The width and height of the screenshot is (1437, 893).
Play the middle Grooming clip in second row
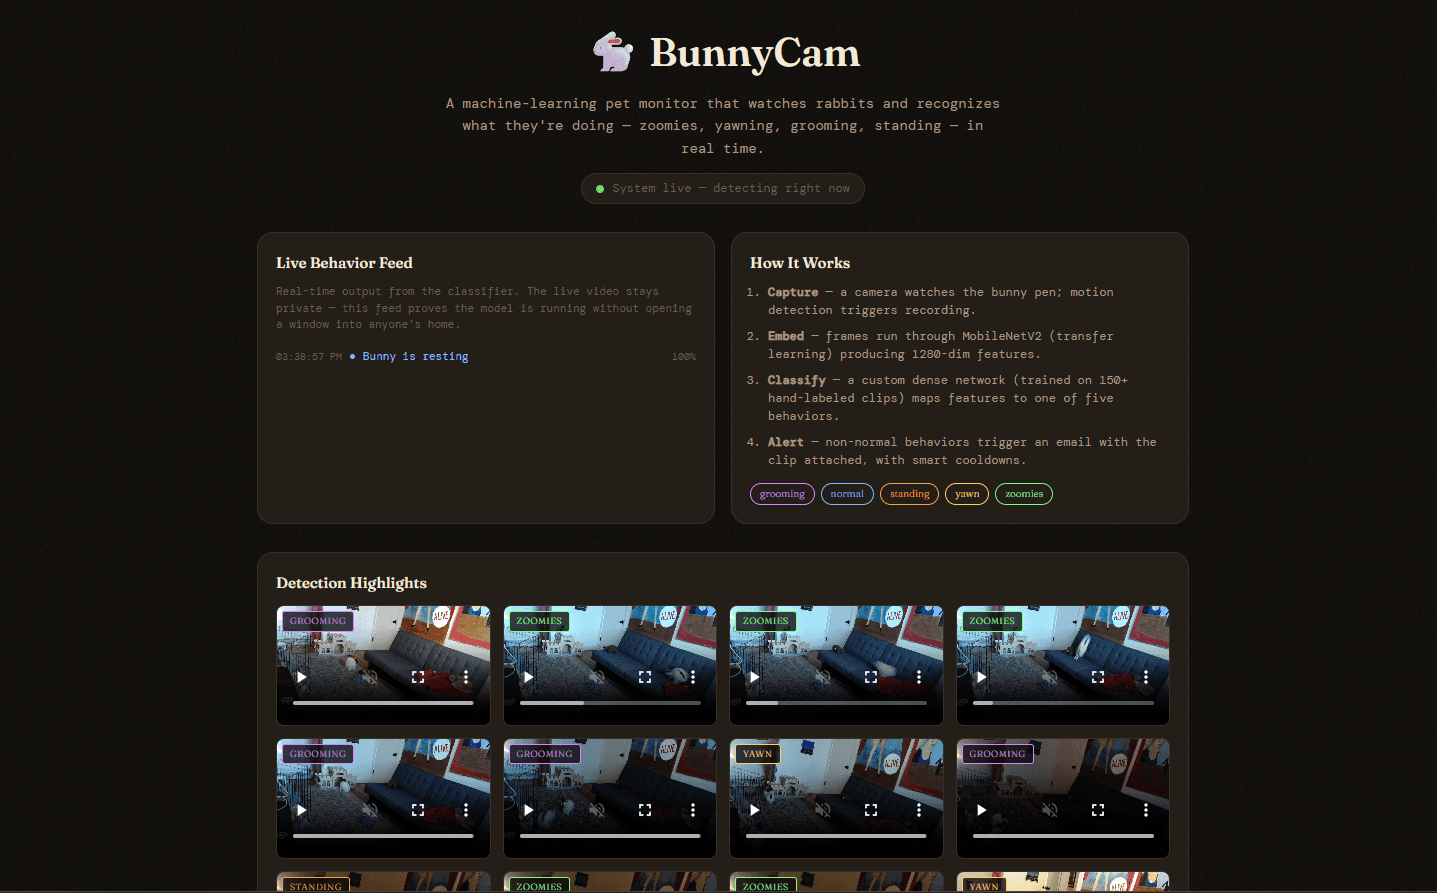(x=528, y=810)
